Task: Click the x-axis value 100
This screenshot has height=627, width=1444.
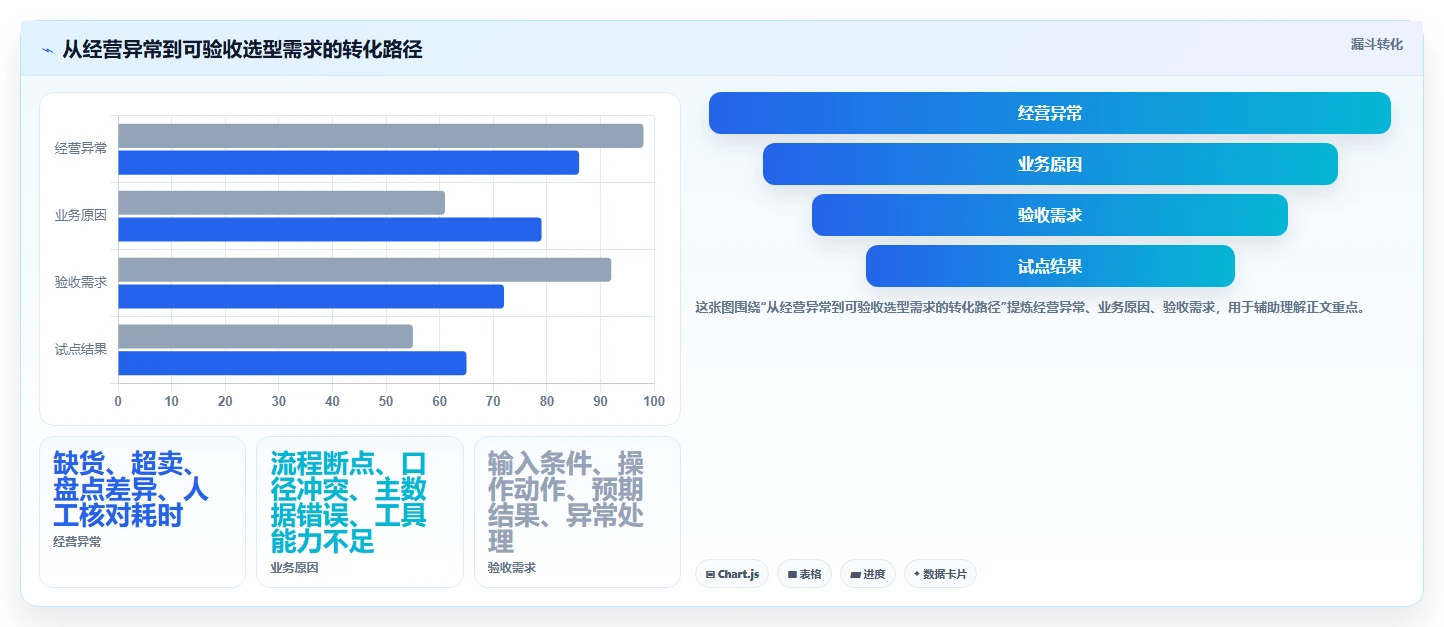Action: [654, 402]
